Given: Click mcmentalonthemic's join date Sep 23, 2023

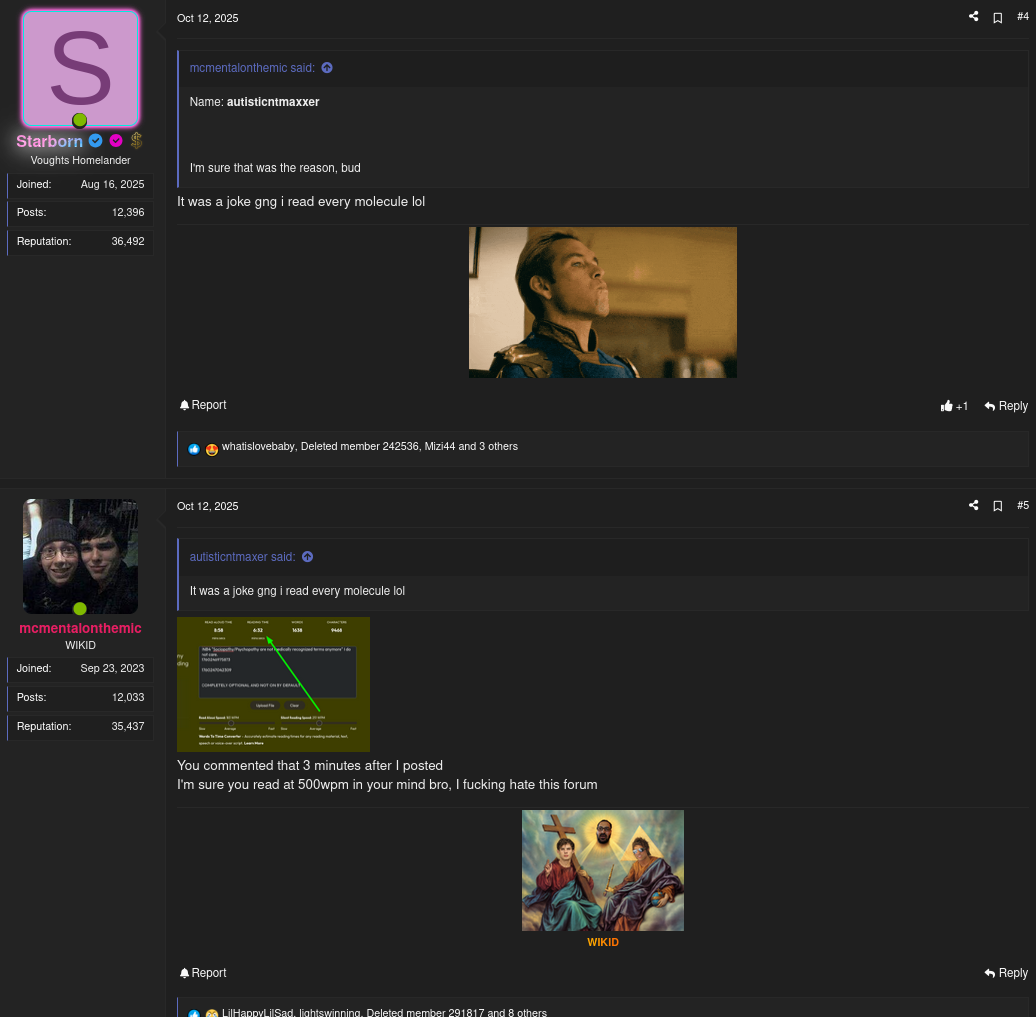Looking at the screenshot, I should (112, 668).
